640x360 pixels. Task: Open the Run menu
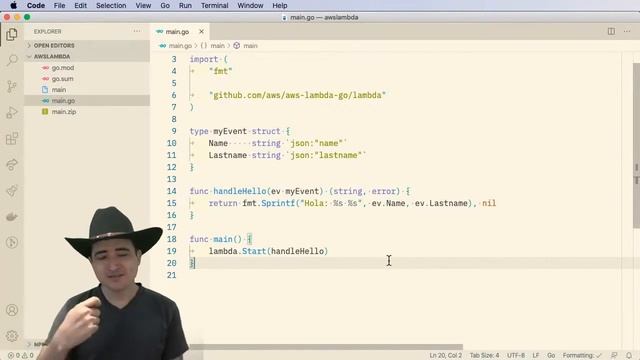(x=185, y=5)
